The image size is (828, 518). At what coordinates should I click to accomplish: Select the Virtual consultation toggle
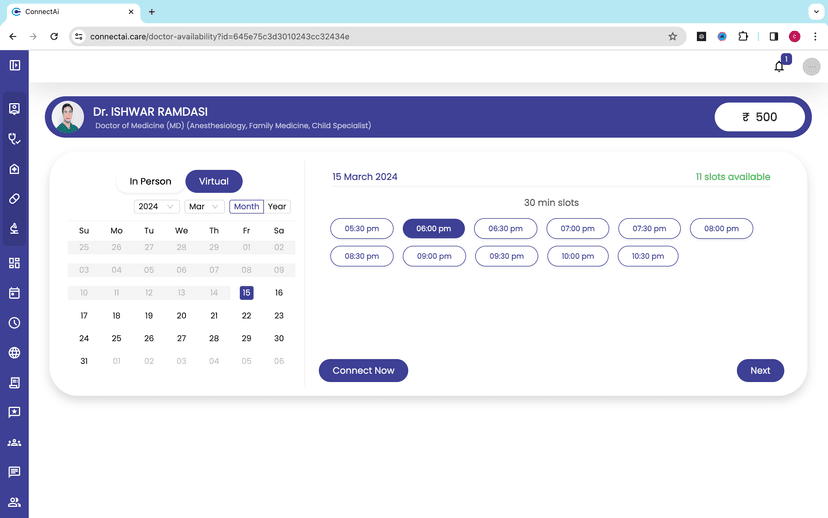point(214,181)
